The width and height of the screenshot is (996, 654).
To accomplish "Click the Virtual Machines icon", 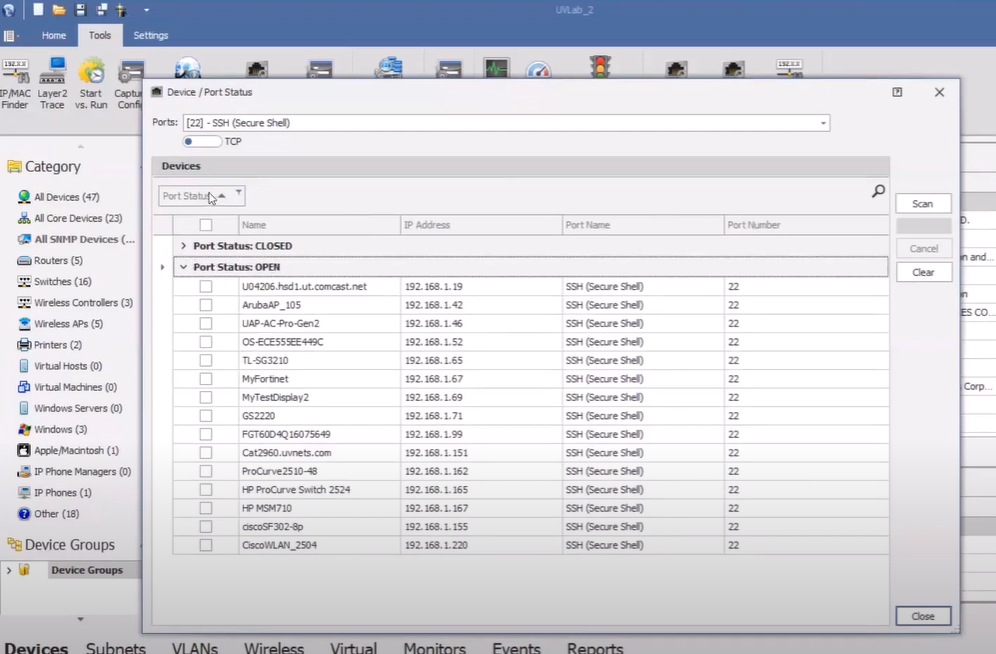I will tap(24, 387).
